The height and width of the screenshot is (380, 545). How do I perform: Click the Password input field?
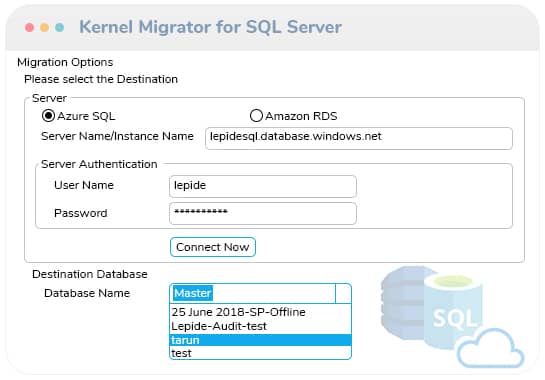pos(263,213)
